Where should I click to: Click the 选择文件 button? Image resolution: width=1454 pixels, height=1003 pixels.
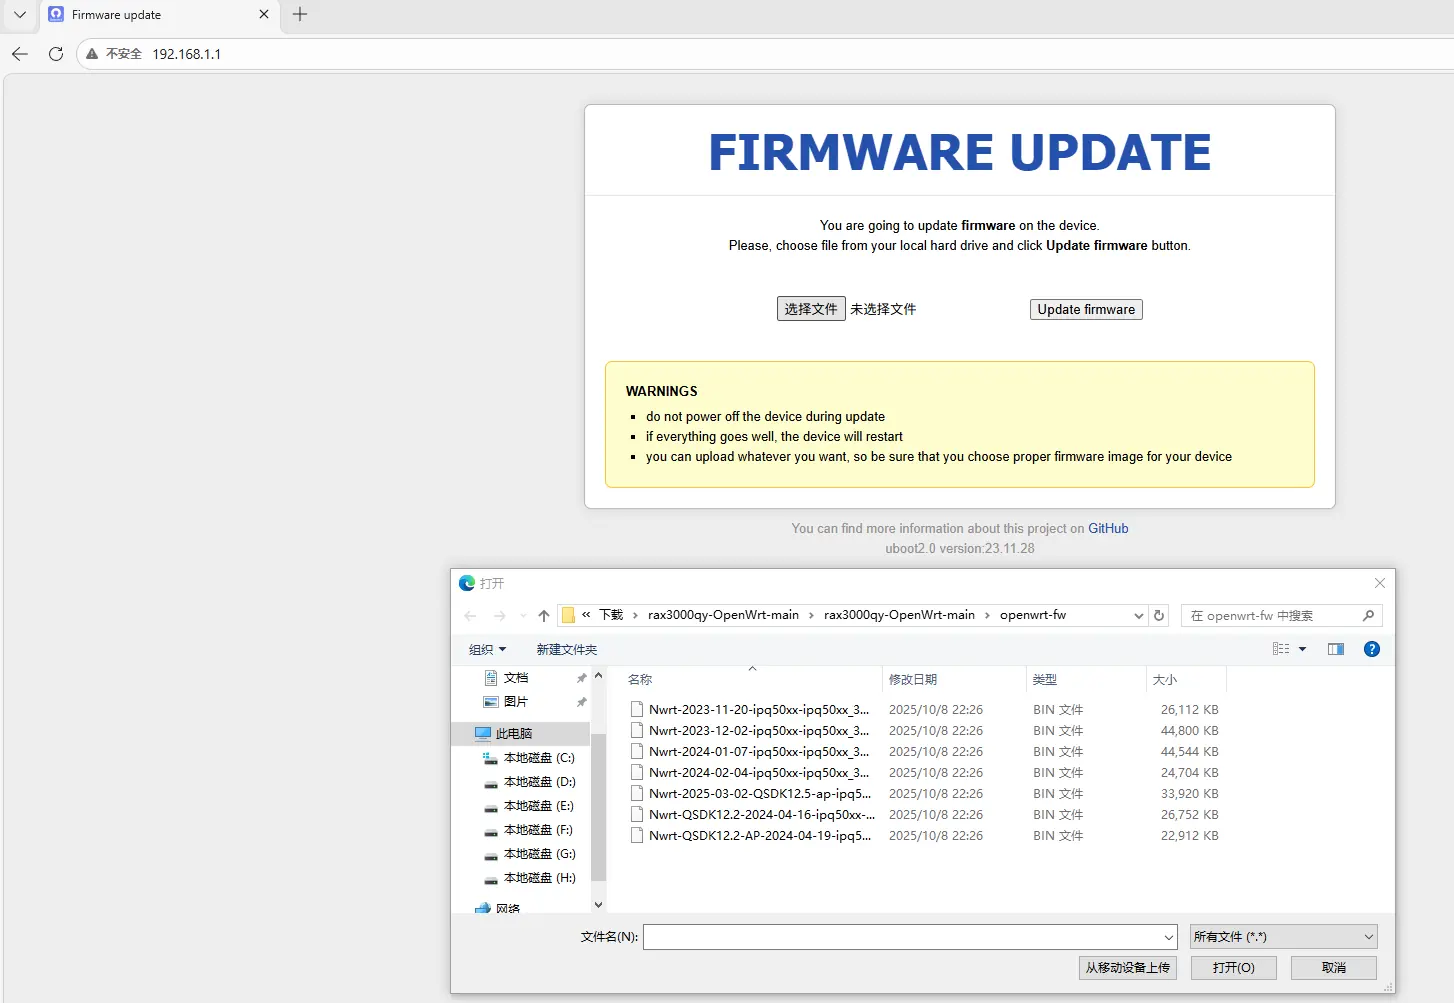tap(811, 309)
